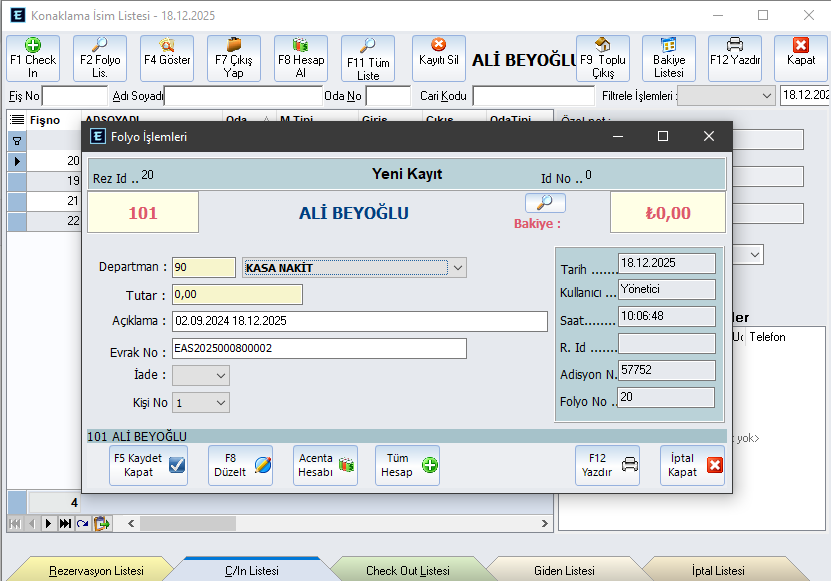Screen dimensions: 831x581
Task: Click F12 Yazdır in folio dialog
Action: point(610,466)
